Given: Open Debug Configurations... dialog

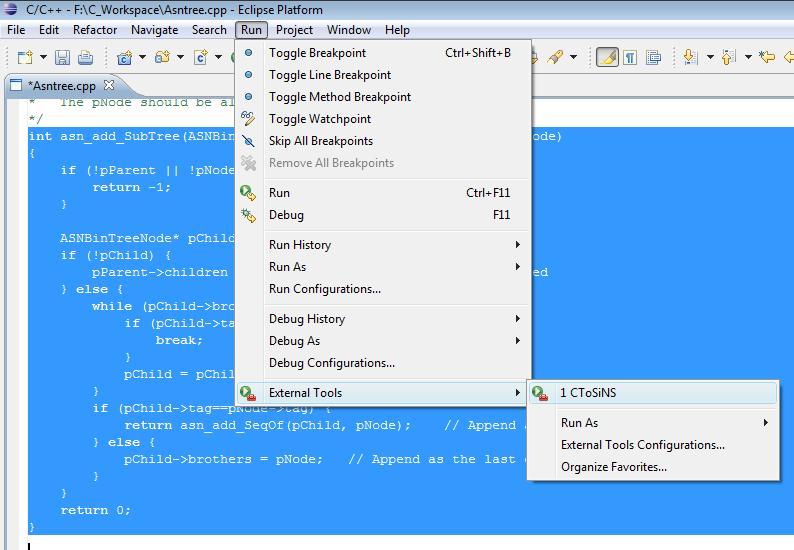Looking at the screenshot, I should (383, 363).
